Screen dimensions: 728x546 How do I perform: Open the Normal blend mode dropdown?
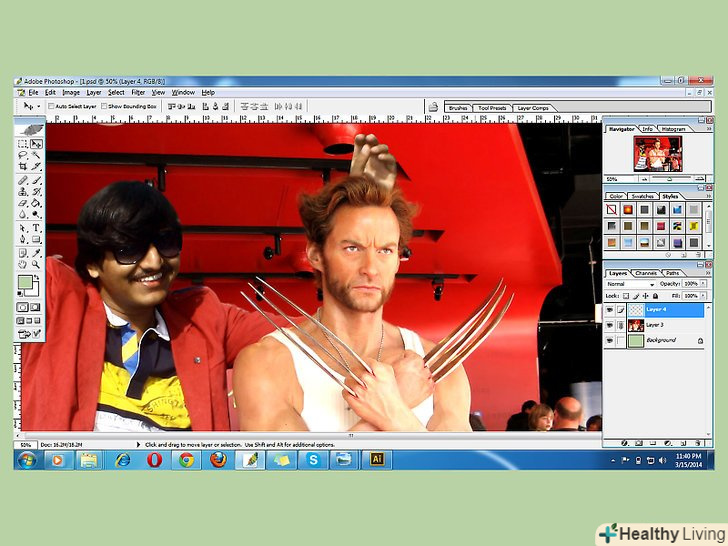point(630,284)
